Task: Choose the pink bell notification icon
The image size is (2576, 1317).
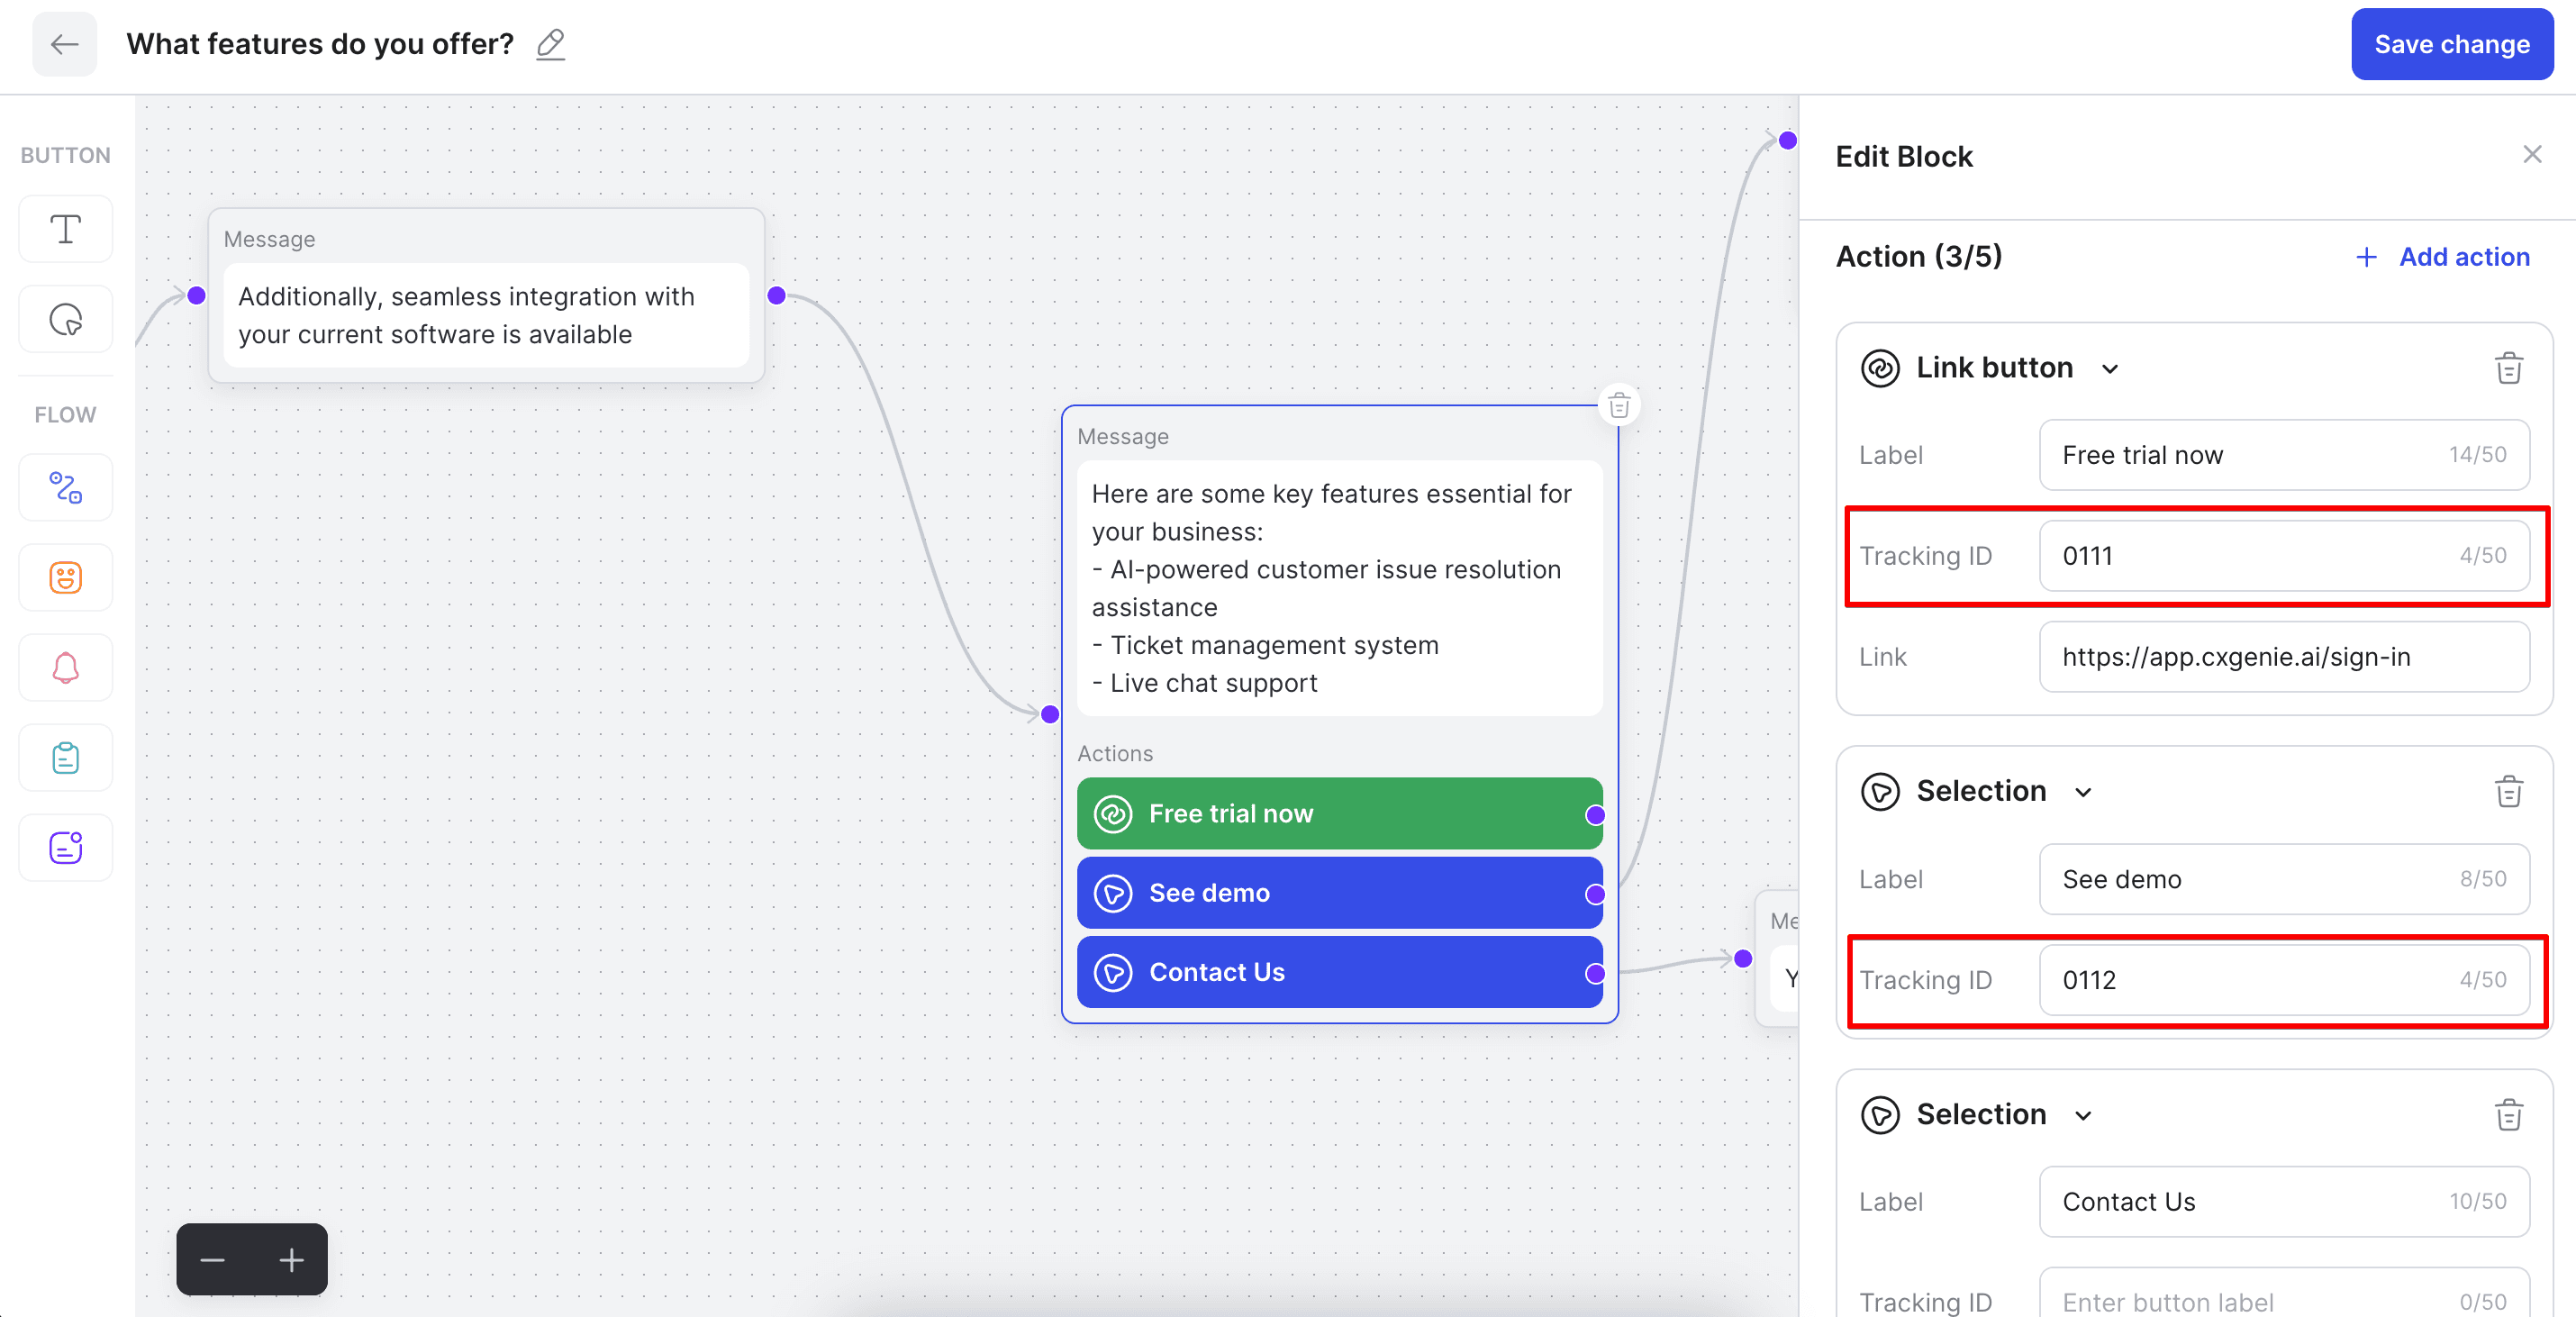Action: coord(66,667)
